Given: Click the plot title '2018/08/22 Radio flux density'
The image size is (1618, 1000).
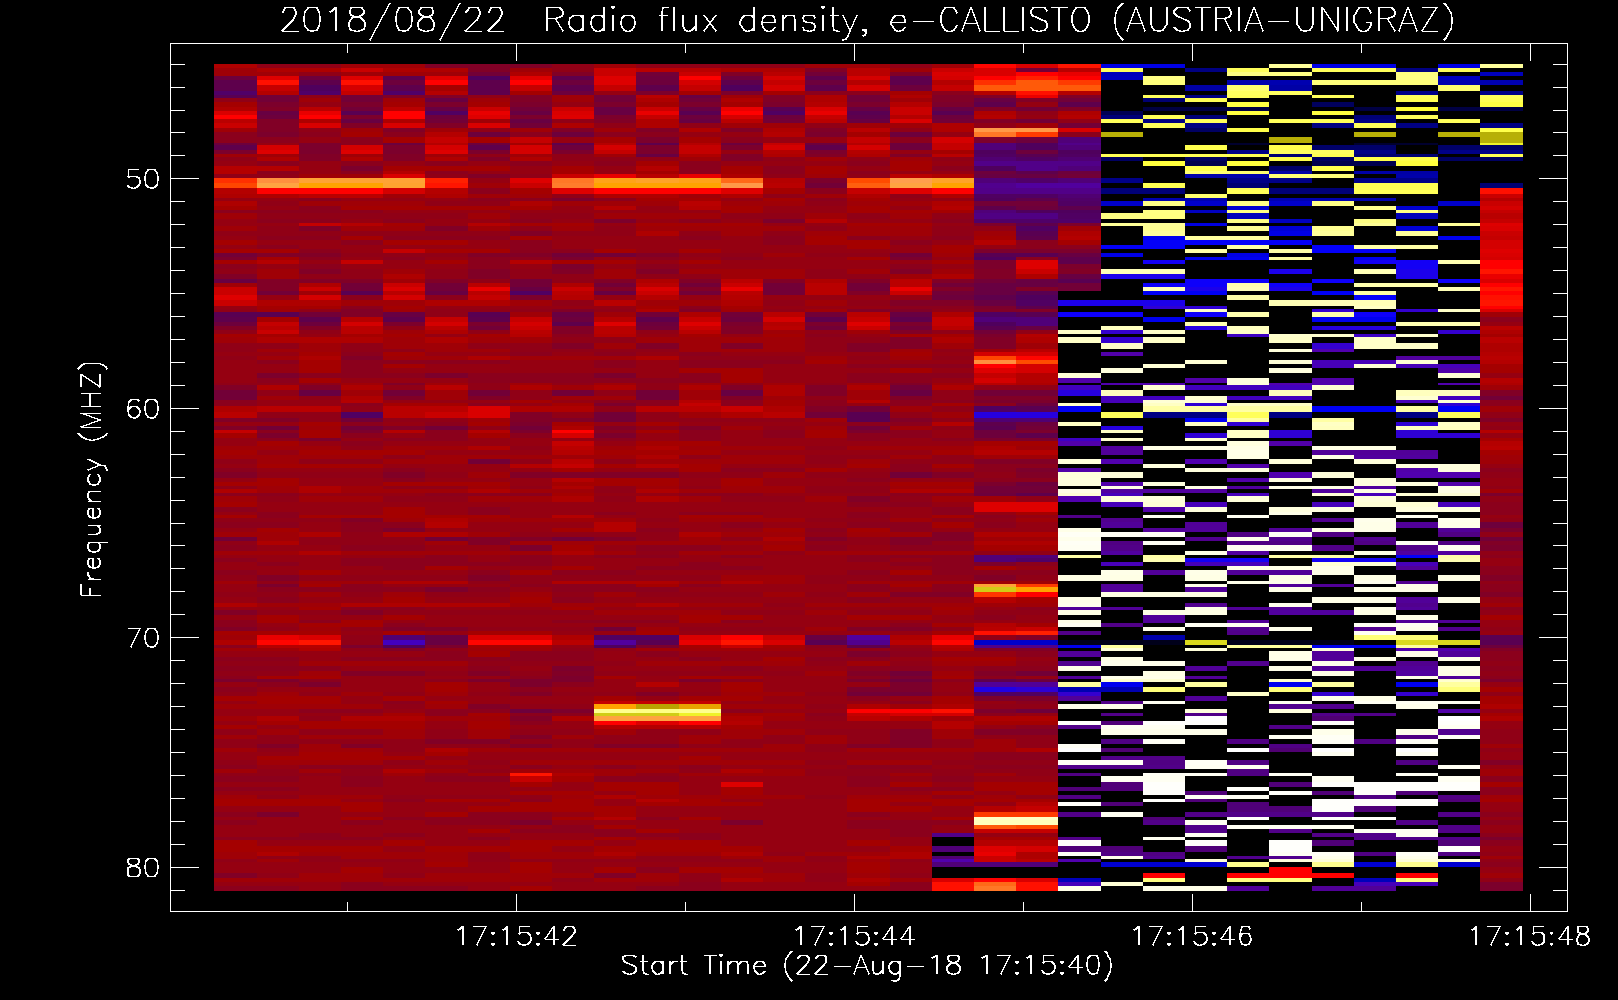Looking at the screenshot, I should point(866,20).
